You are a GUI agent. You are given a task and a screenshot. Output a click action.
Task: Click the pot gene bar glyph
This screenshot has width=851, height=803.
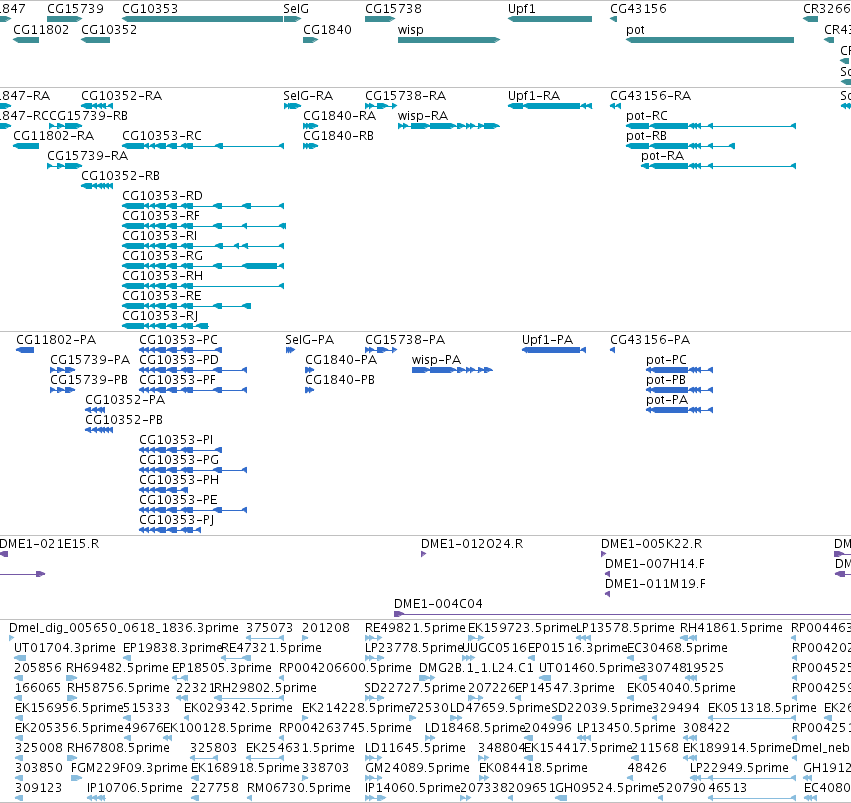click(710, 40)
